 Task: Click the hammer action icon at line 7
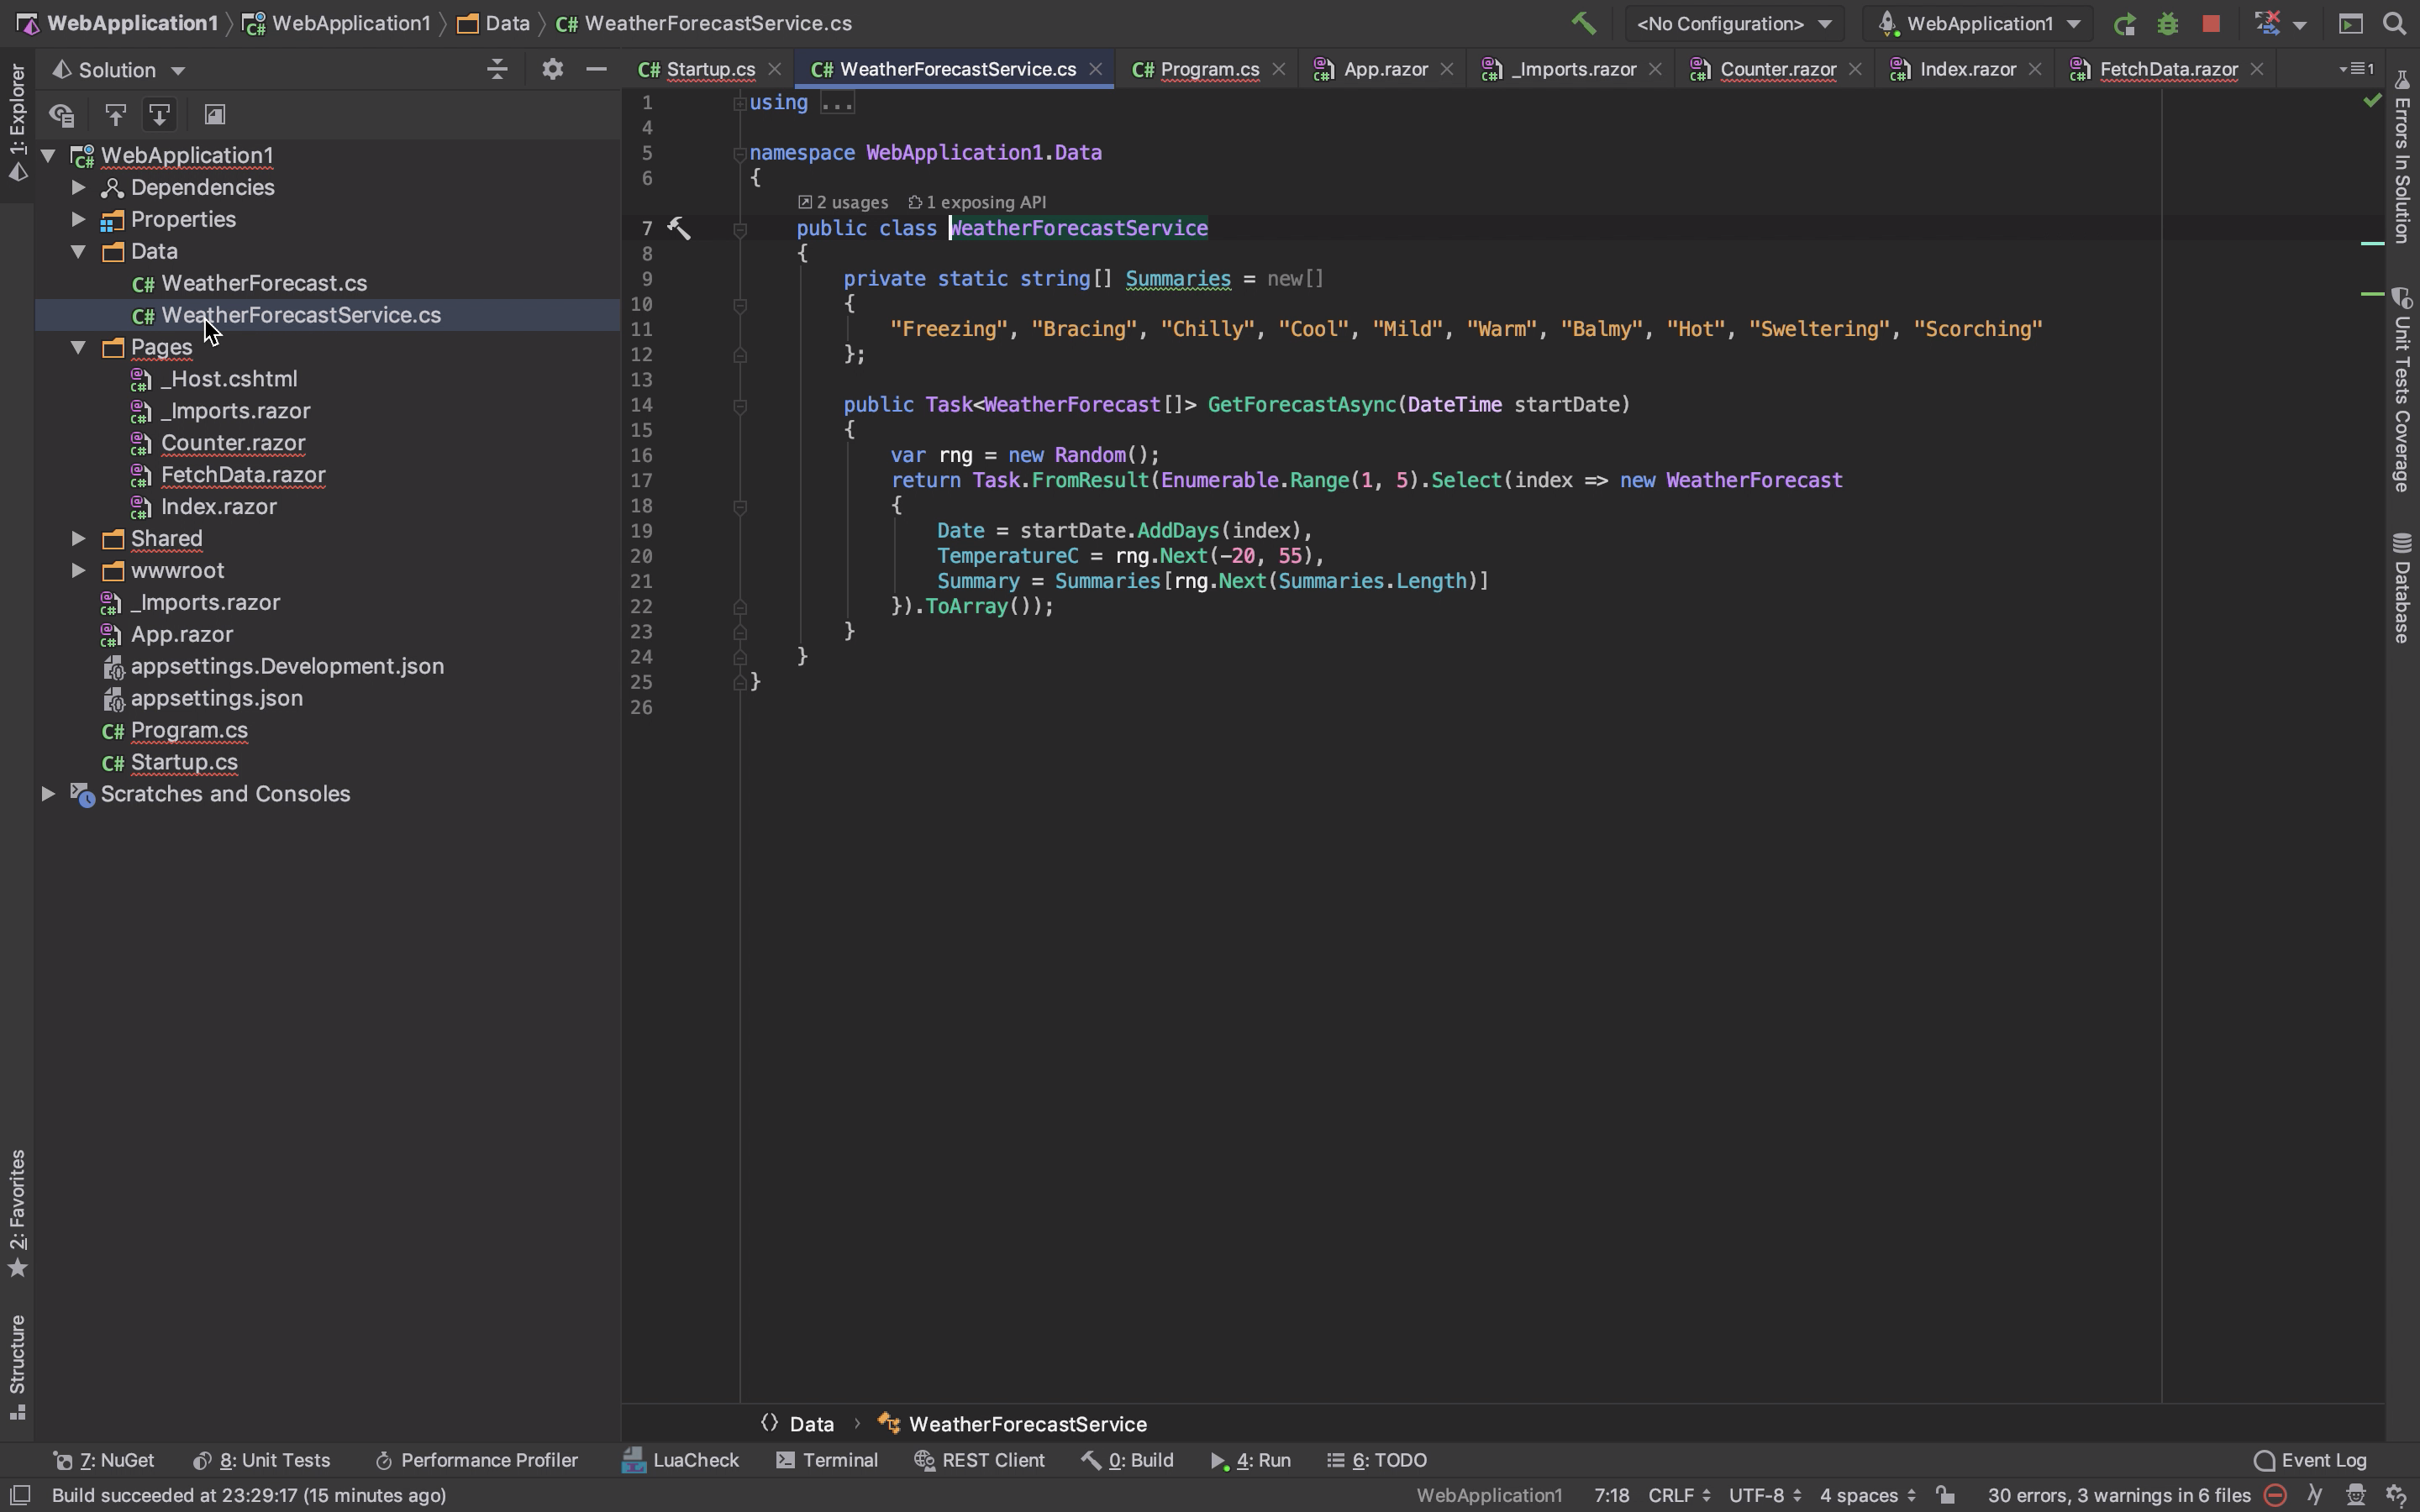click(679, 228)
